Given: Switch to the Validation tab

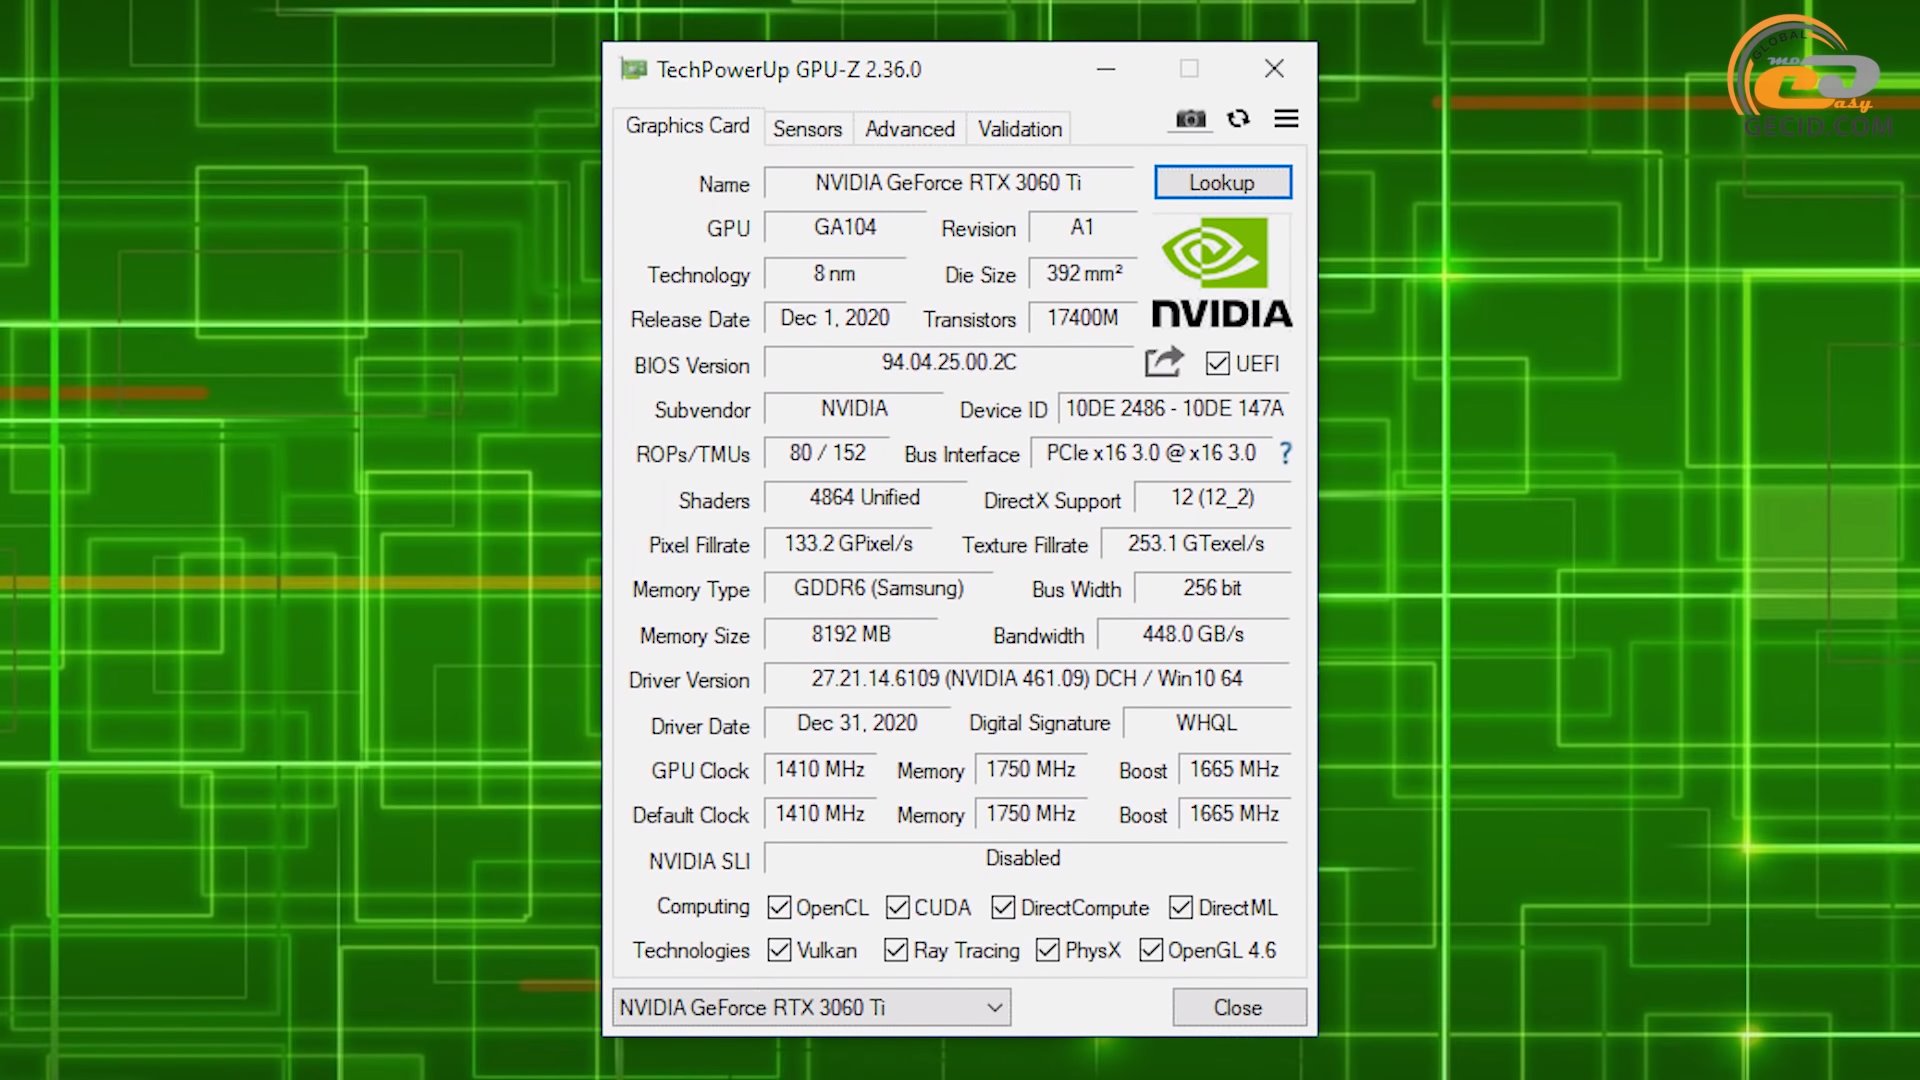Looking at the screenshot, I should tap(1020, 129).
